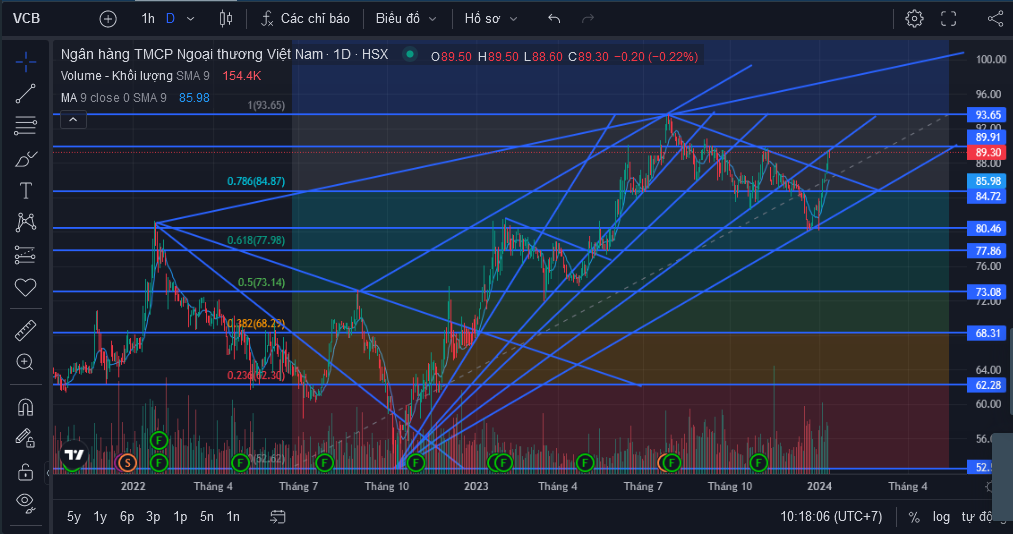Undo the last chart action
The image size is (1013, 534).
(x=554, y=19)
